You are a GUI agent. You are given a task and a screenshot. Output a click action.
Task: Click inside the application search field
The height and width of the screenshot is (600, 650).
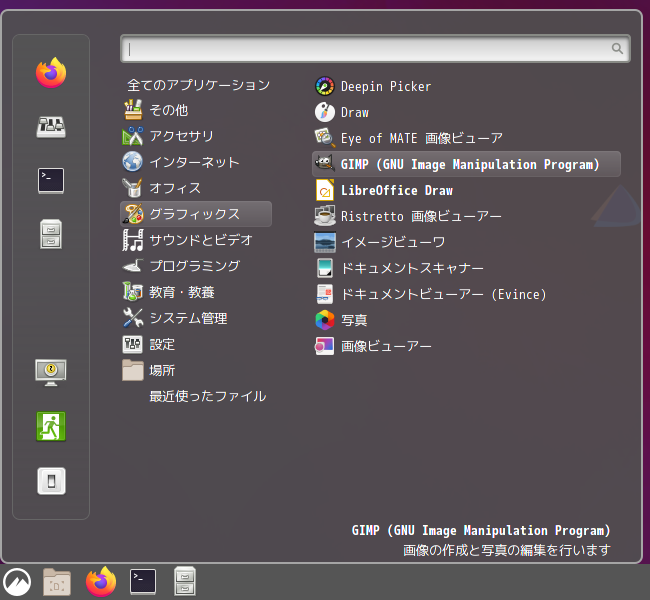[375, 49]
